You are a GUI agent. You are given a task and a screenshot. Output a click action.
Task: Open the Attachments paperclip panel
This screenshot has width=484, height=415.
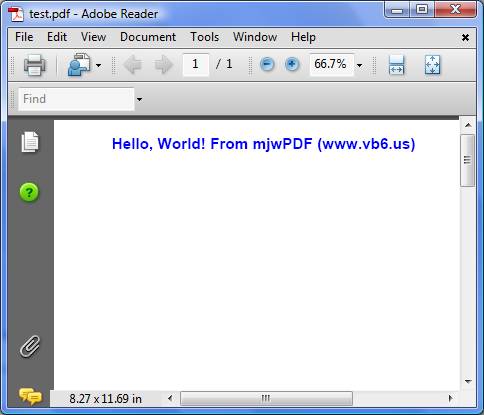[x=30, y=347]
